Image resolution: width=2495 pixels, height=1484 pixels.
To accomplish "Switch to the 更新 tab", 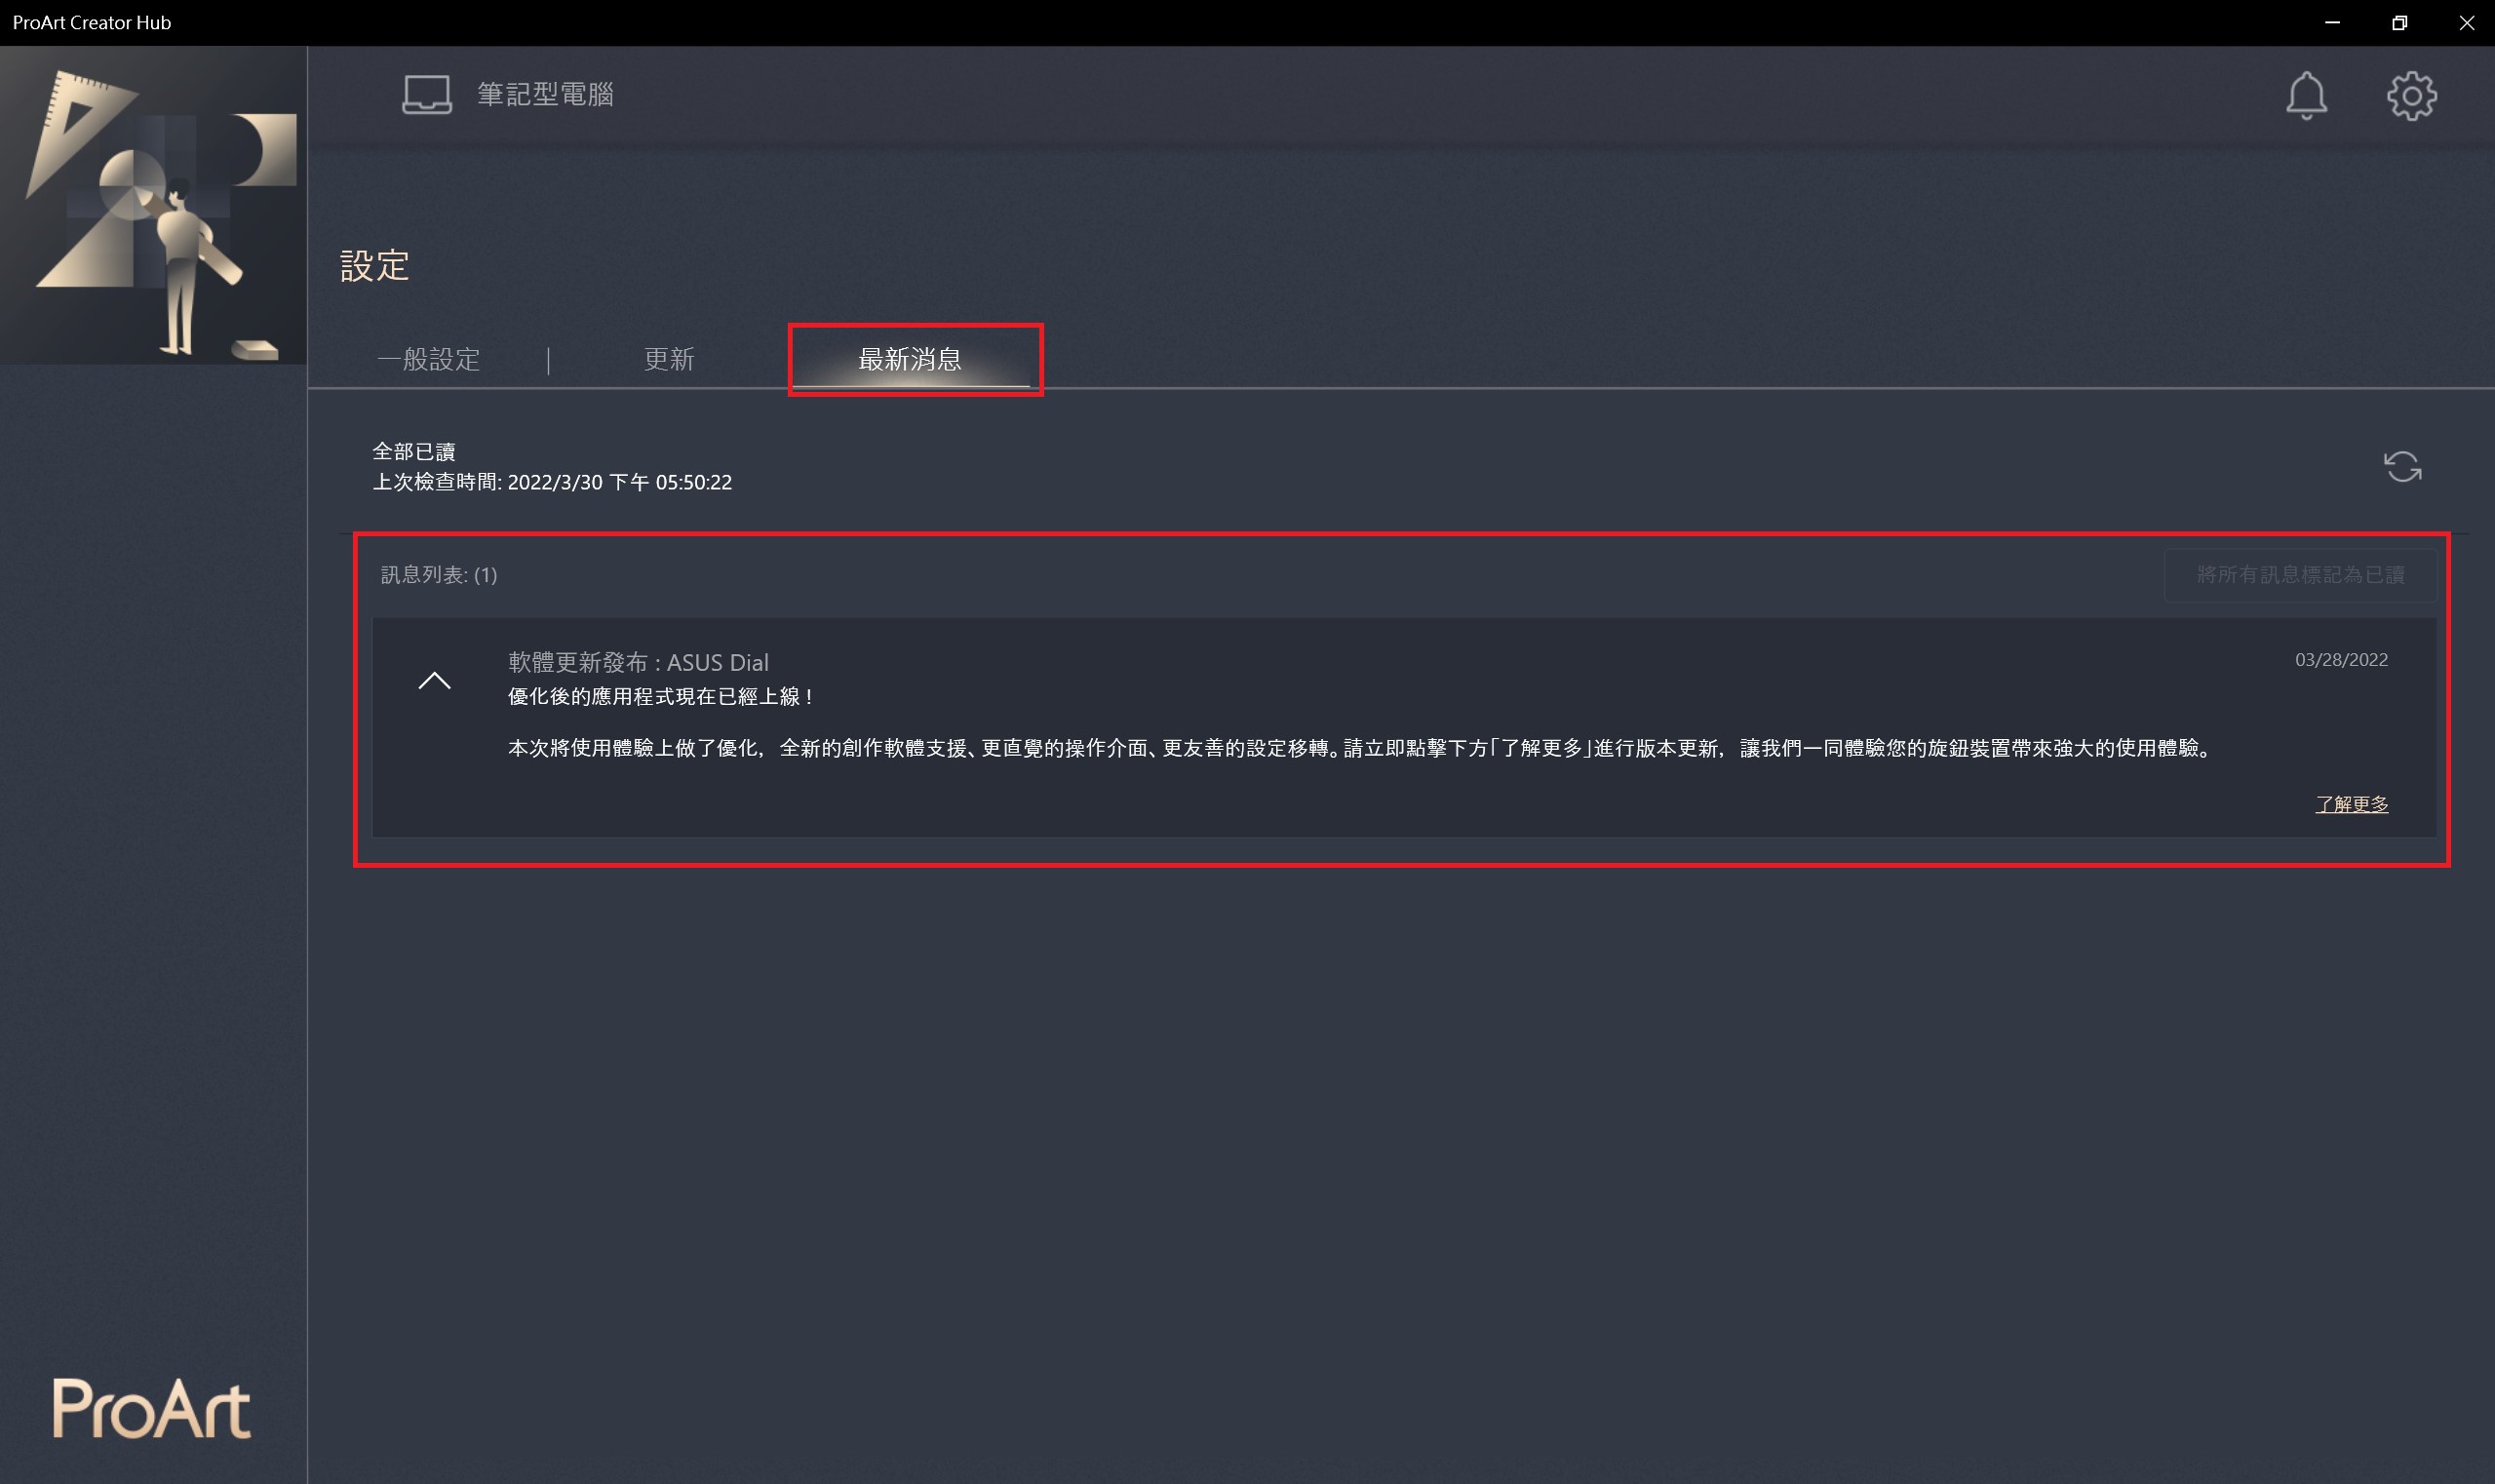I will tap(668, 360).
